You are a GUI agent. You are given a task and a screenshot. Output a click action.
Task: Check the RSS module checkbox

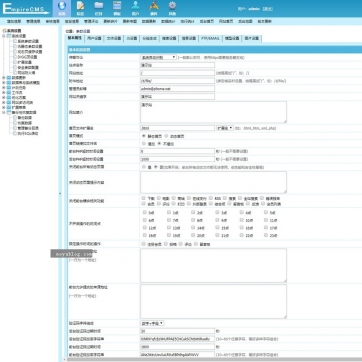(211, 198)
